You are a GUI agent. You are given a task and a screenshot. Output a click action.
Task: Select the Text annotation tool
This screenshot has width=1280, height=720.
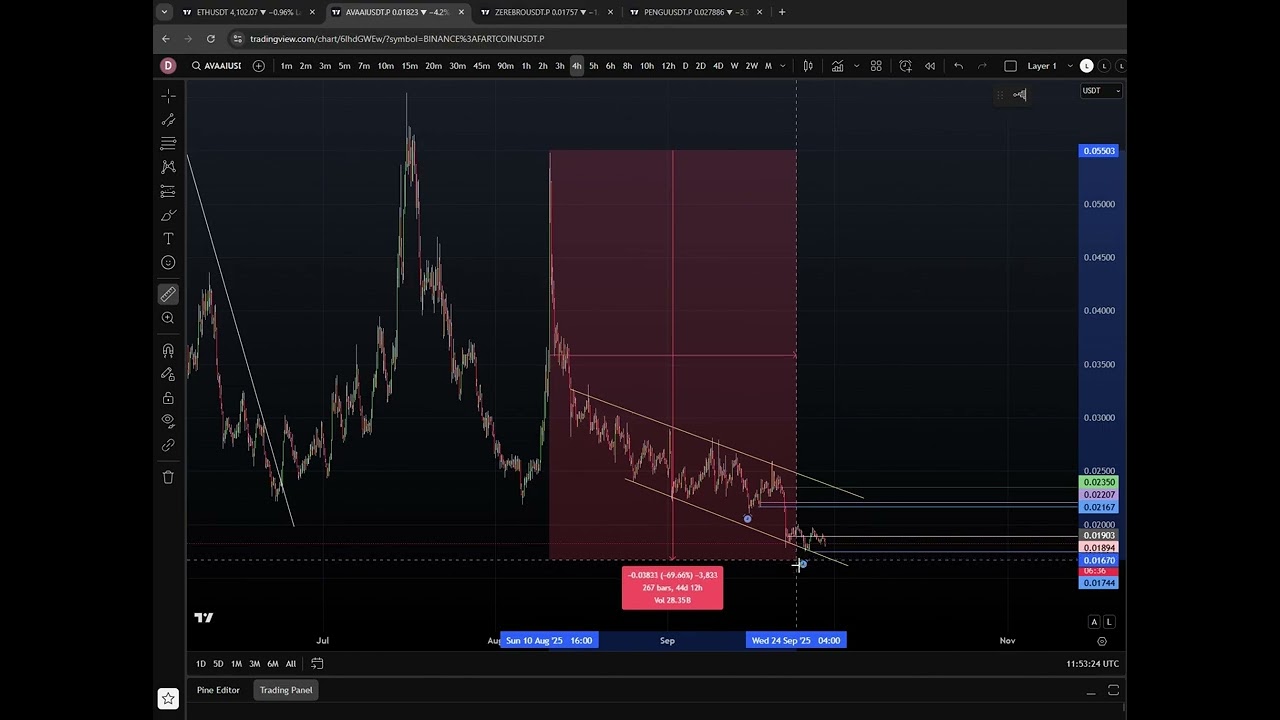click(x=168, y=239)
